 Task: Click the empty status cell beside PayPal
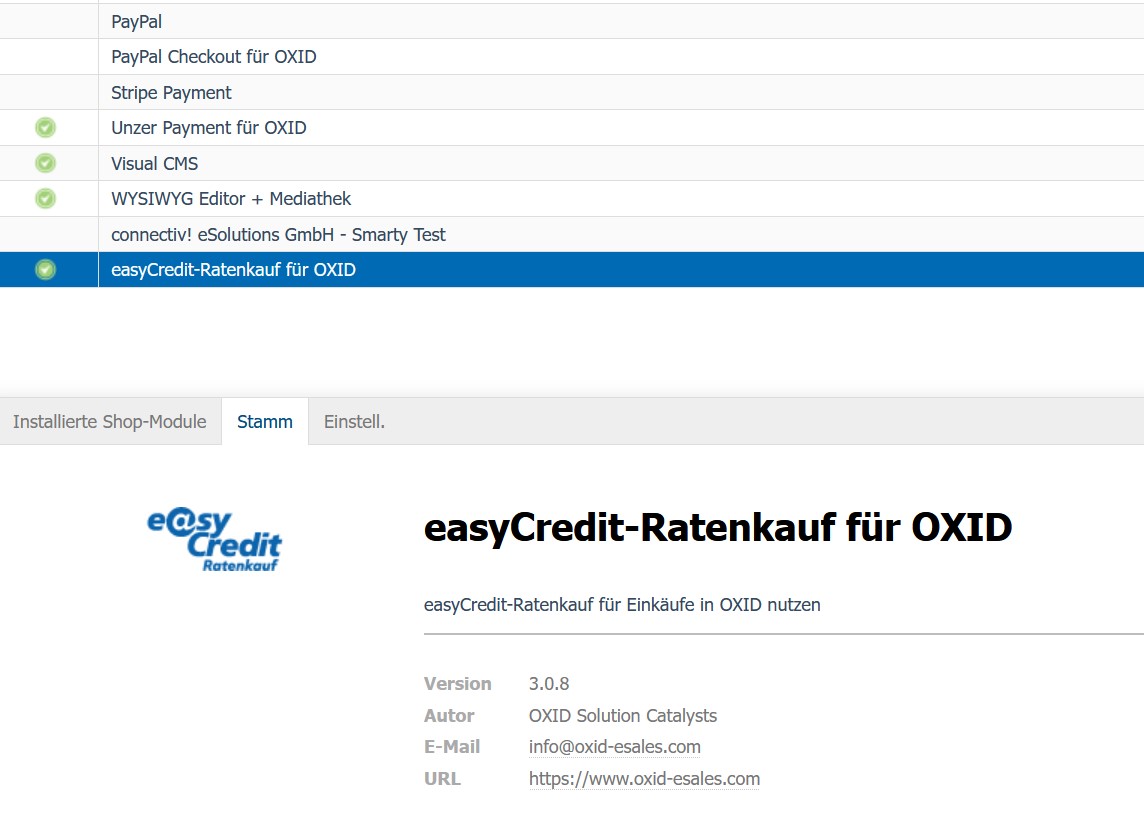(x=48, y=21)
